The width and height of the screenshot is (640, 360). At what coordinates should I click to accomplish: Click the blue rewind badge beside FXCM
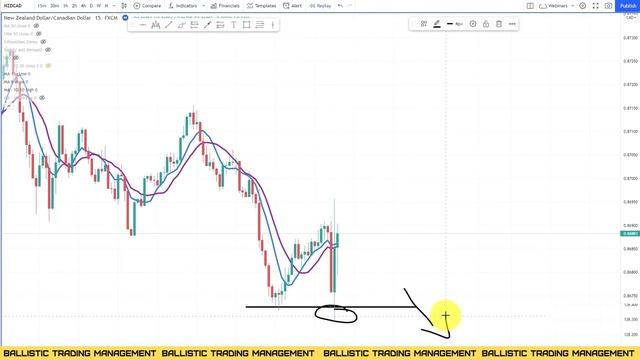click(125, 18)
